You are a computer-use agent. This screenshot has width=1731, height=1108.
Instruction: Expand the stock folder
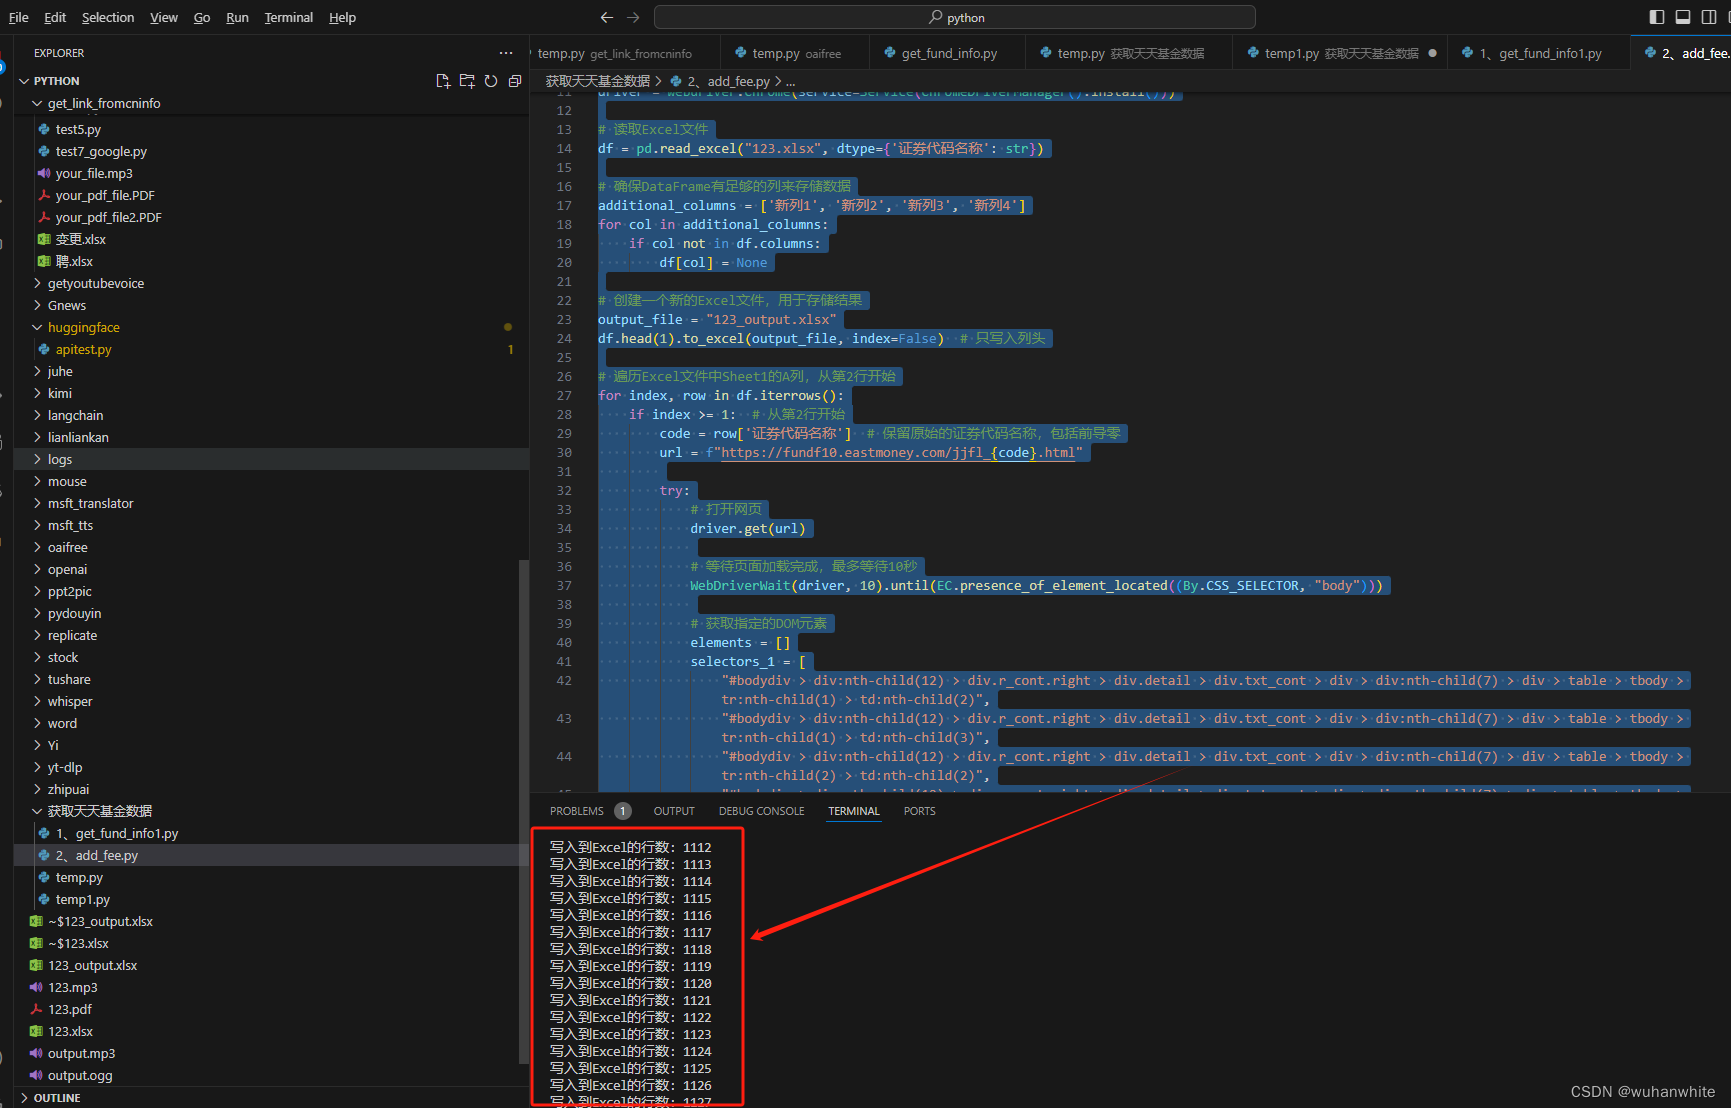click(63, 657)
